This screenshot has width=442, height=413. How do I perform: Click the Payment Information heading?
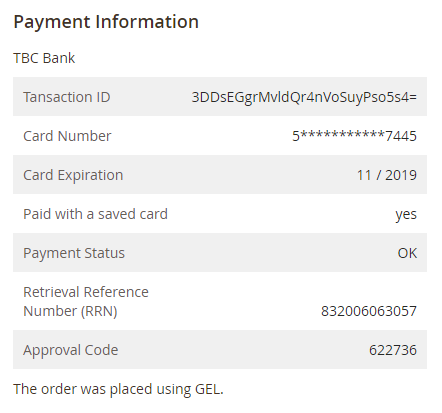(106, 22)
